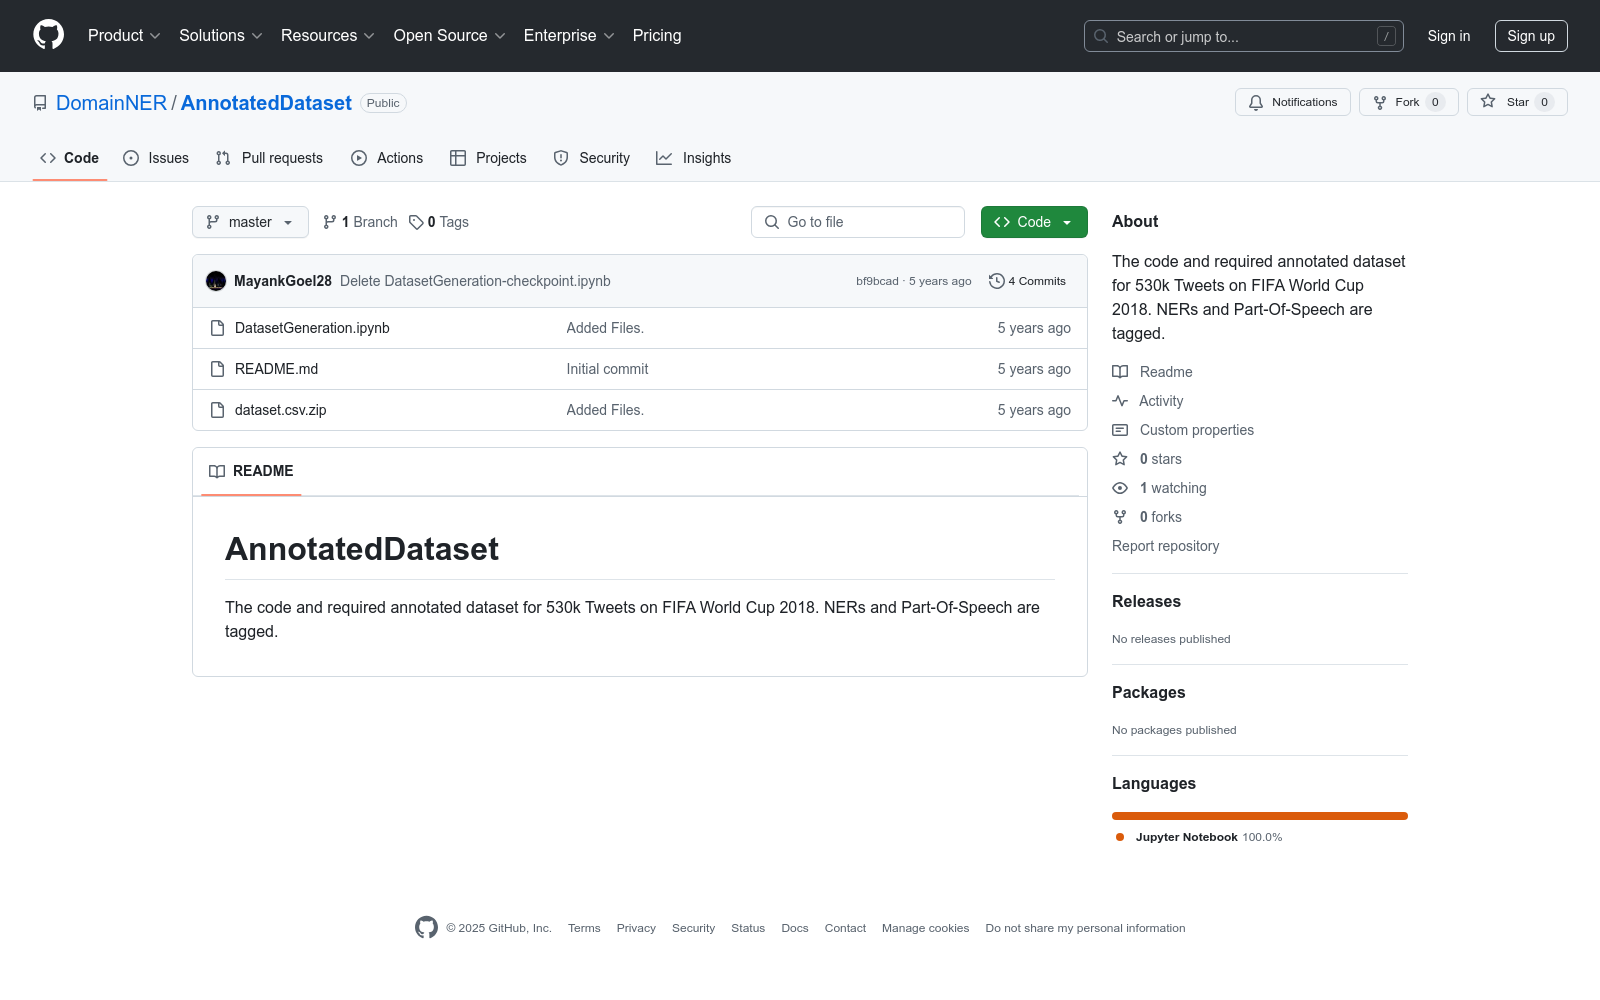Click the GitHub logo in the footer
Image resolution: width=1600 pixels, height=1000 pixels.
(426, 928)
